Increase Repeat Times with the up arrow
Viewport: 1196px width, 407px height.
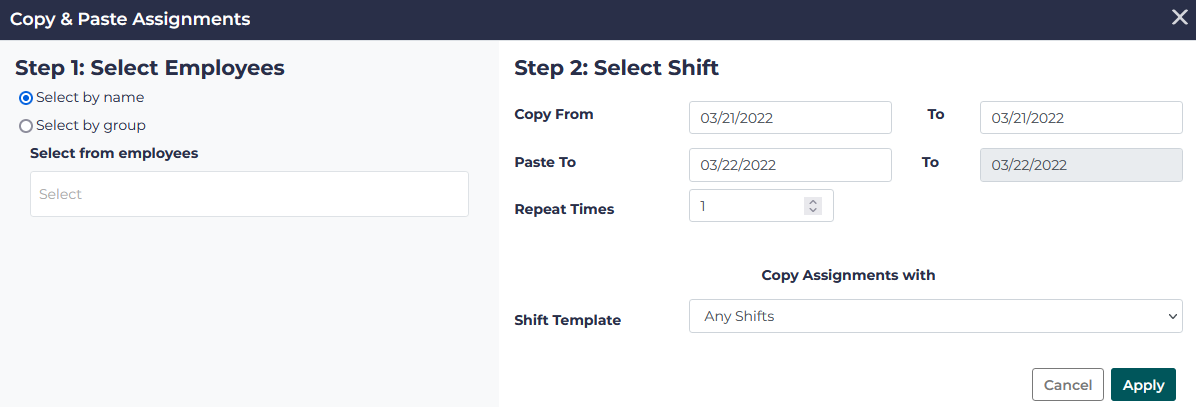813,202
